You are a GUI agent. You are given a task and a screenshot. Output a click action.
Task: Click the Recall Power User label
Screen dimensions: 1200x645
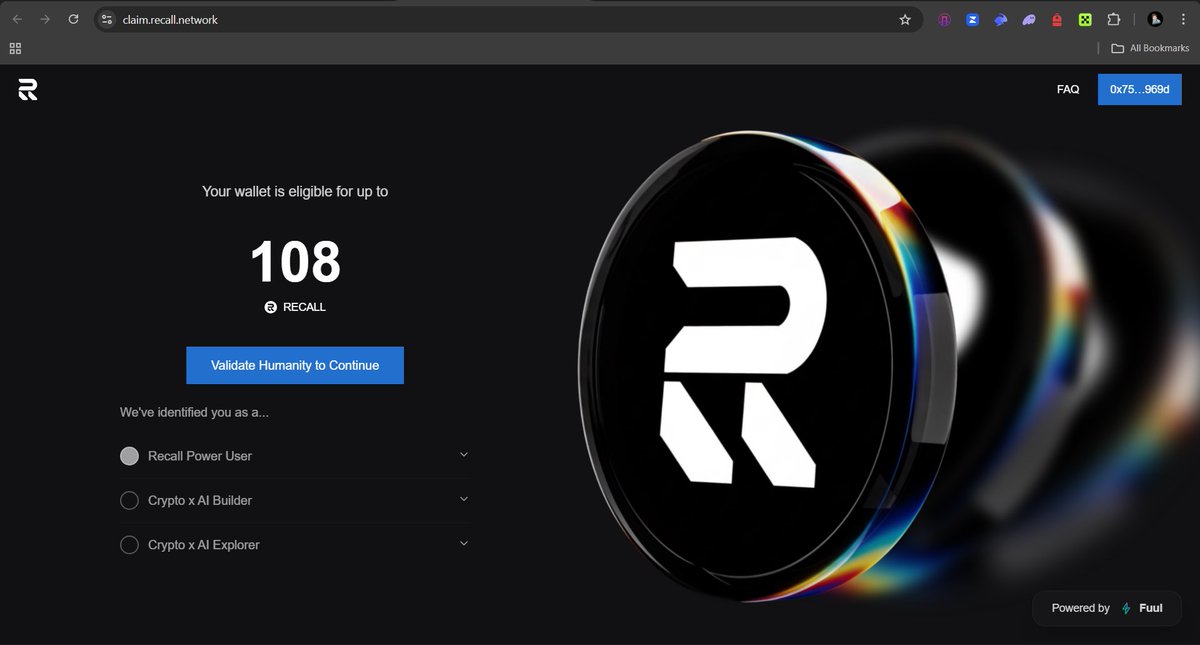(200, 456)
